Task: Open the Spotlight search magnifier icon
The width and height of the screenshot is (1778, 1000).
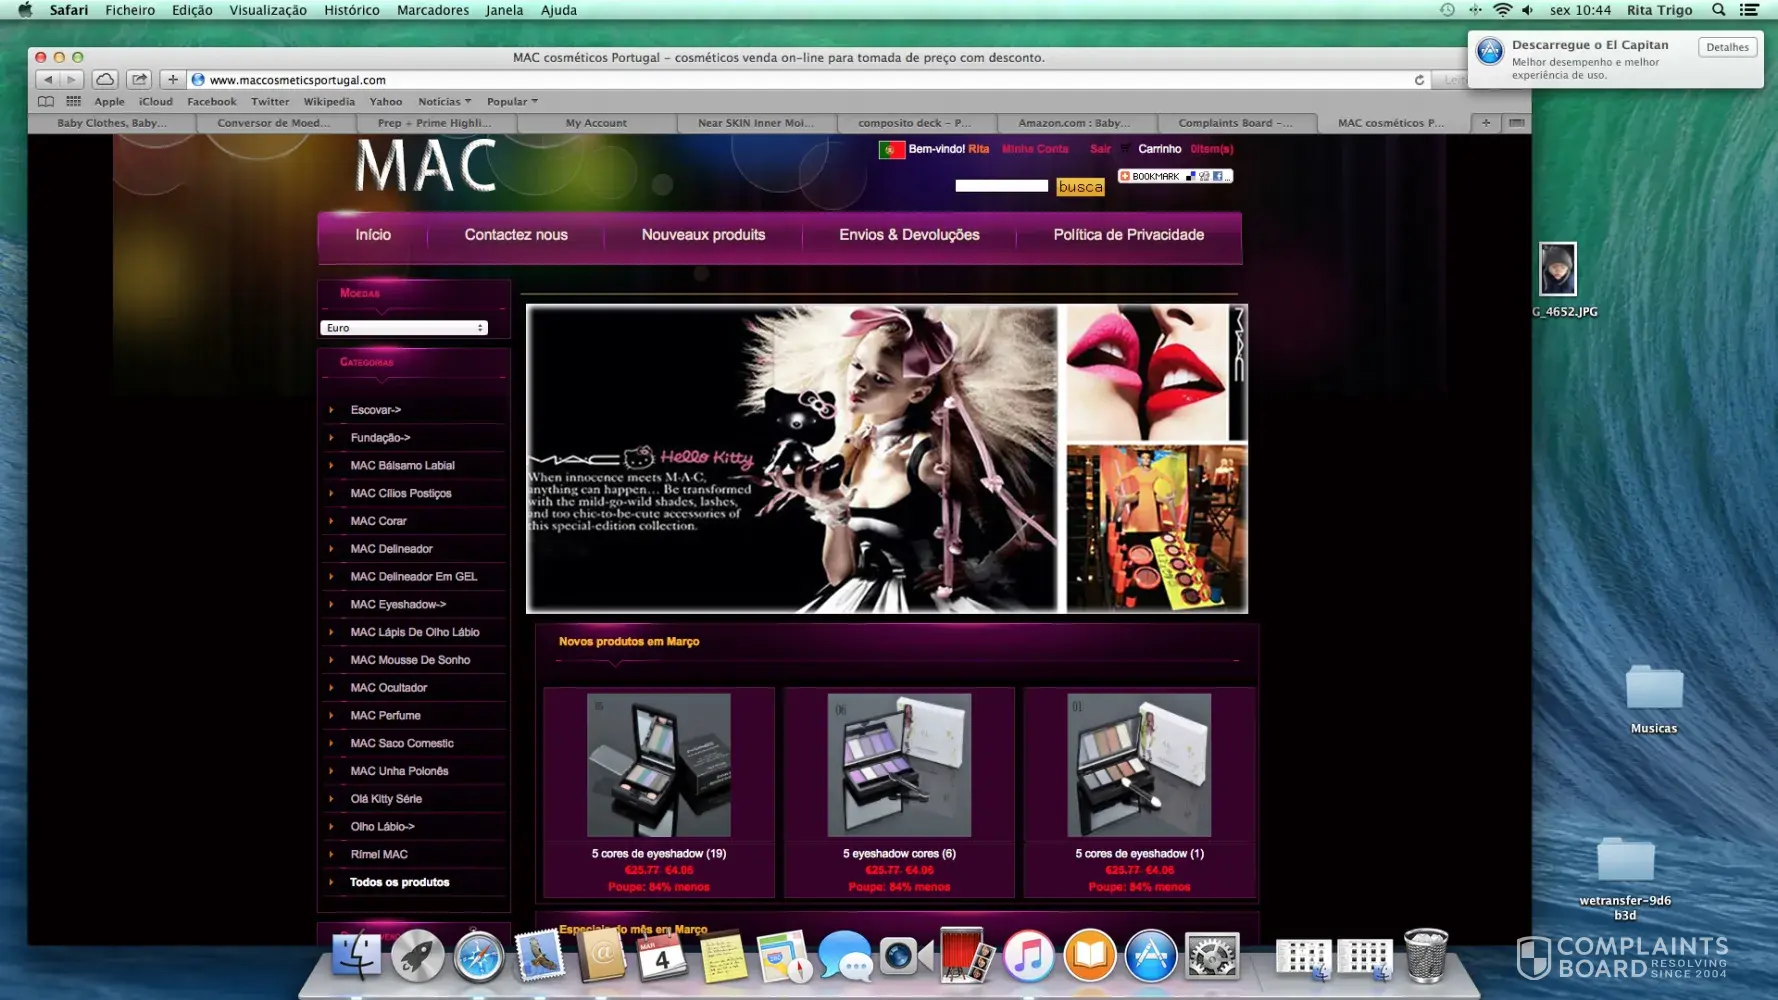Action: (x=1718, y=10)
